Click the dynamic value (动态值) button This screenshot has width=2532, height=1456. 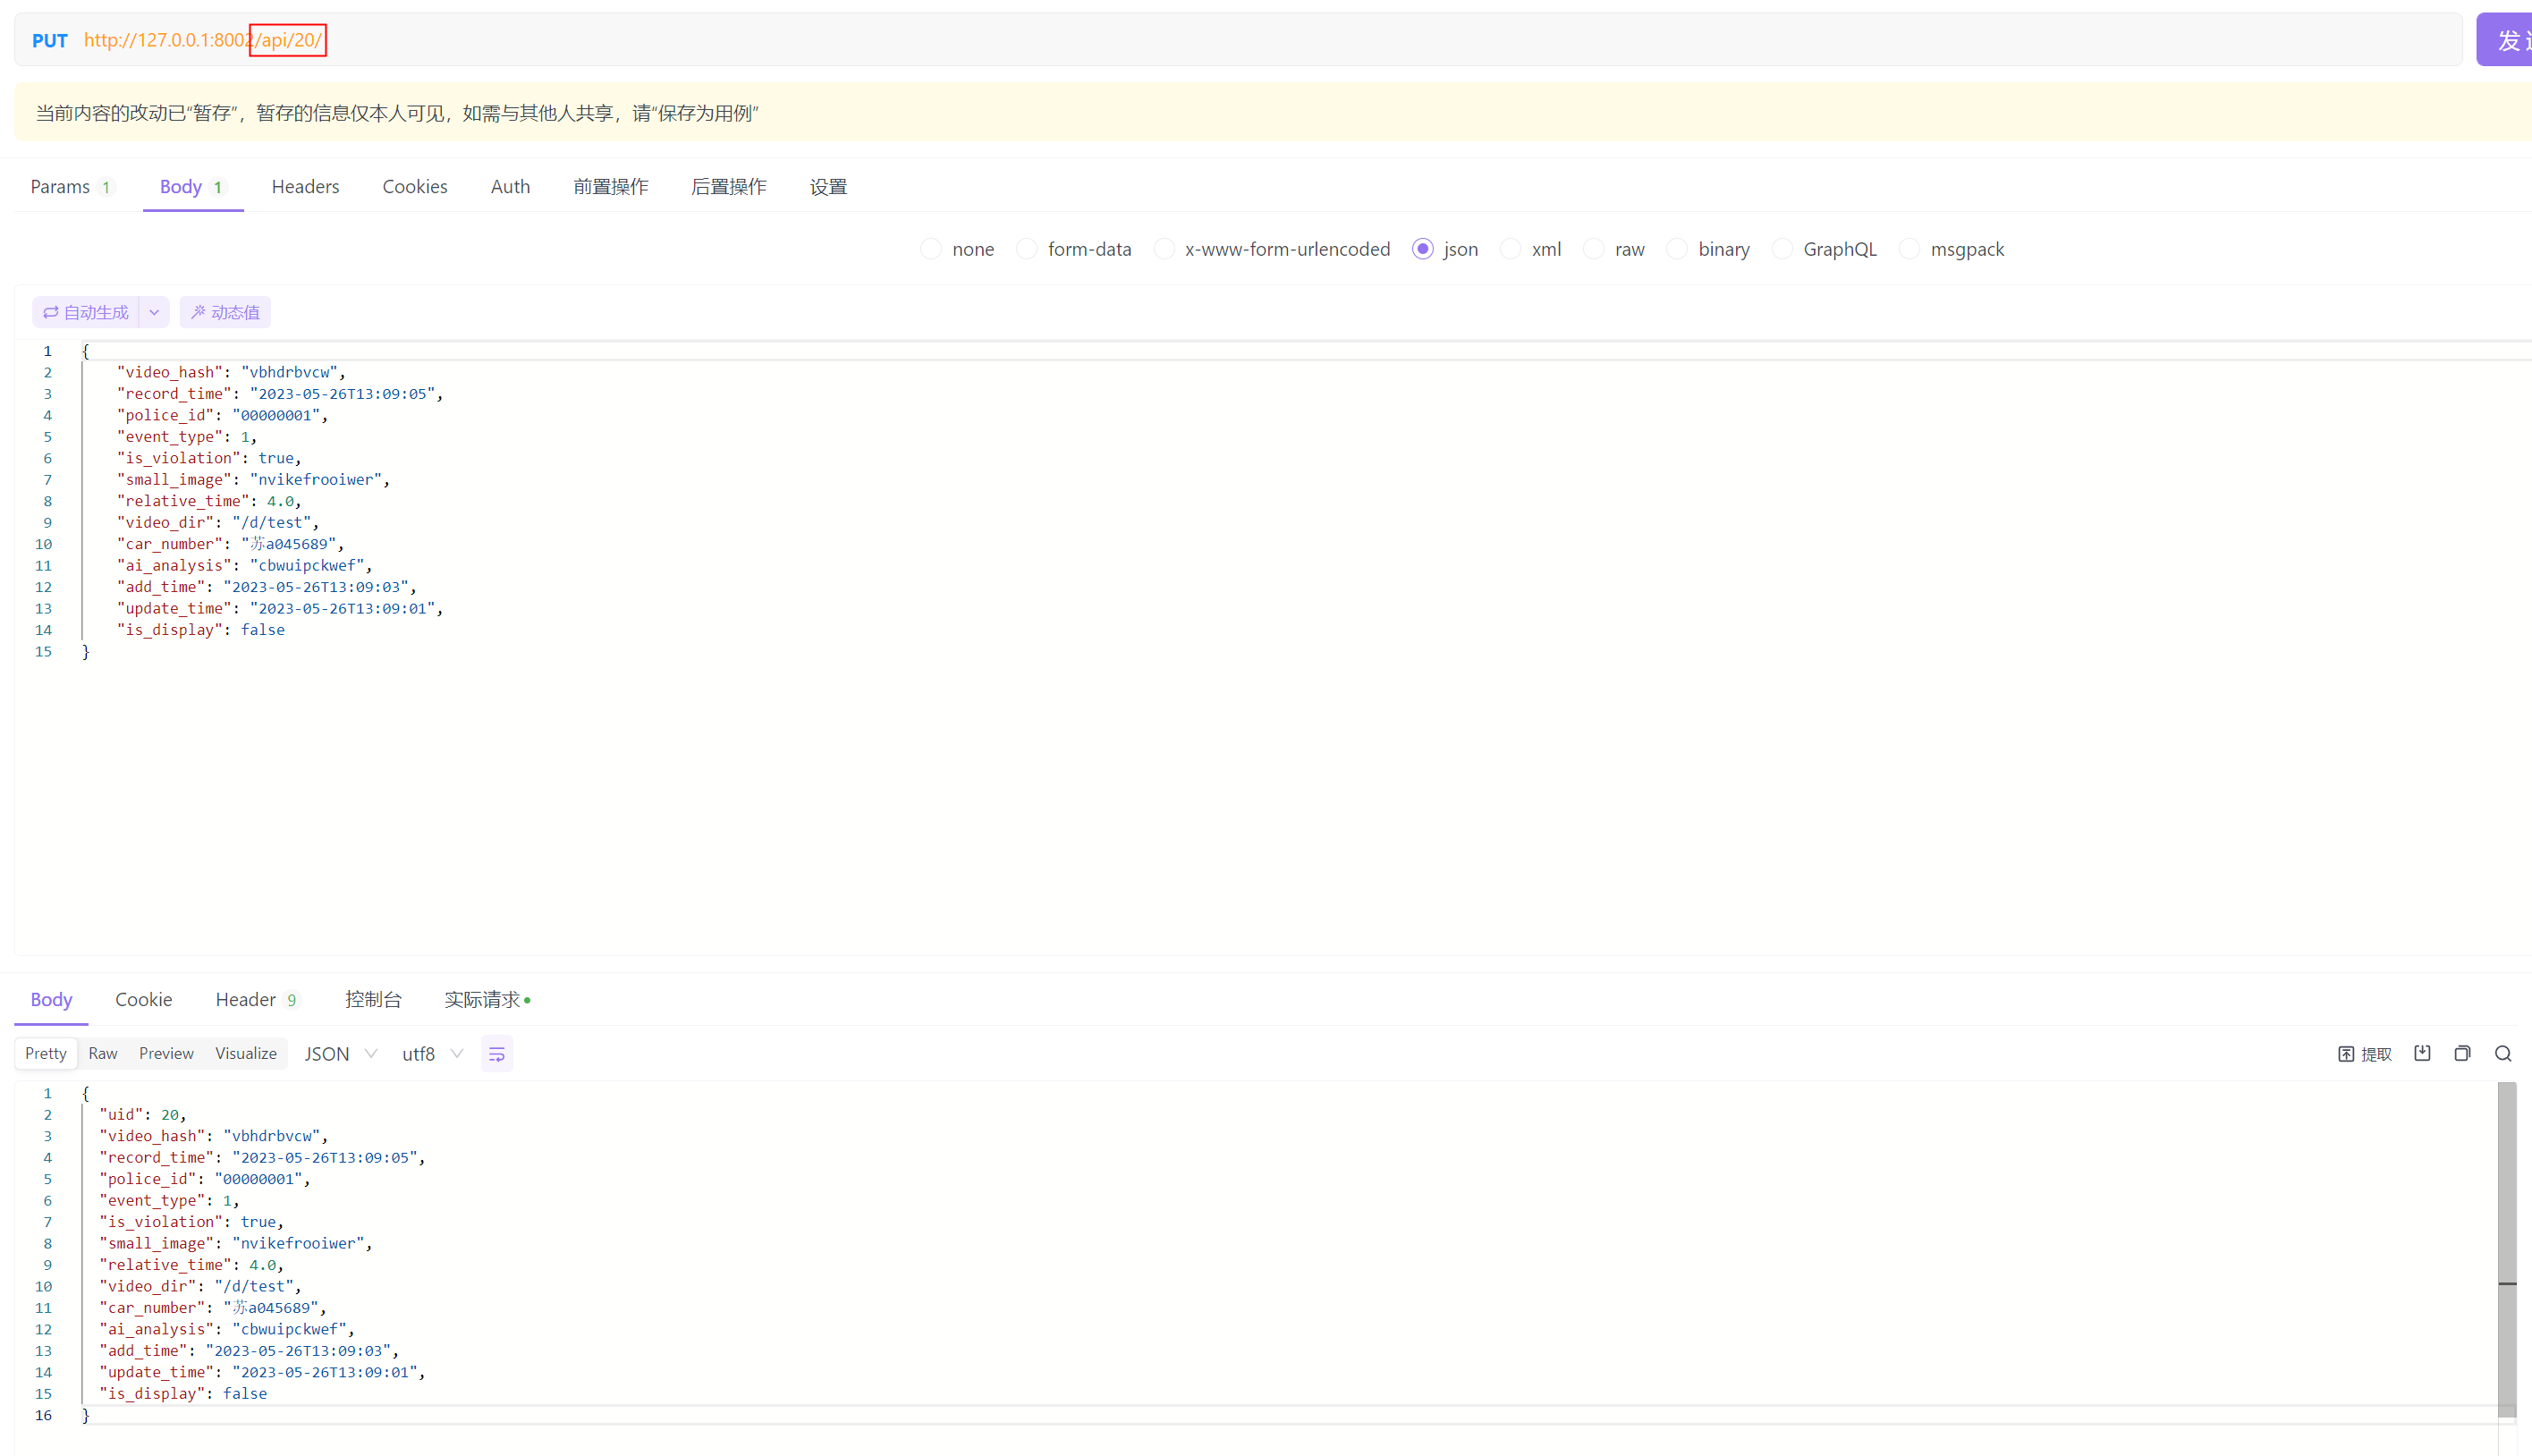(x=225, y=312)
